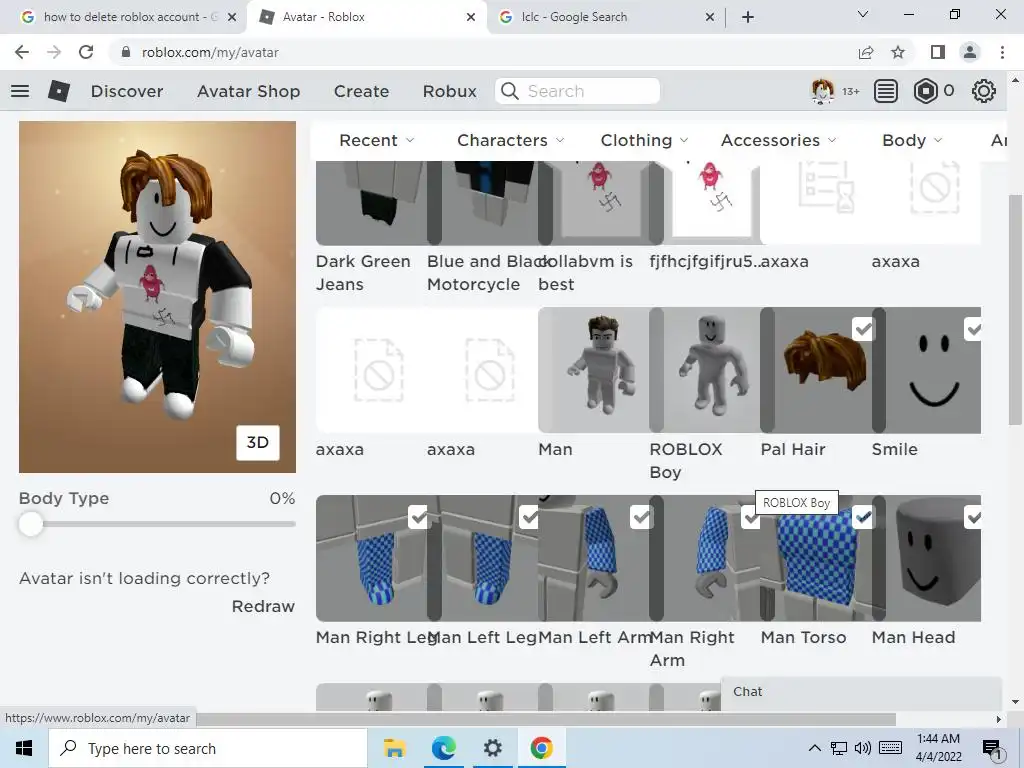This screenshot has width=1024, height=768.
Task: Uncheck the Pal Hair item checkbox
Action: 863,328
